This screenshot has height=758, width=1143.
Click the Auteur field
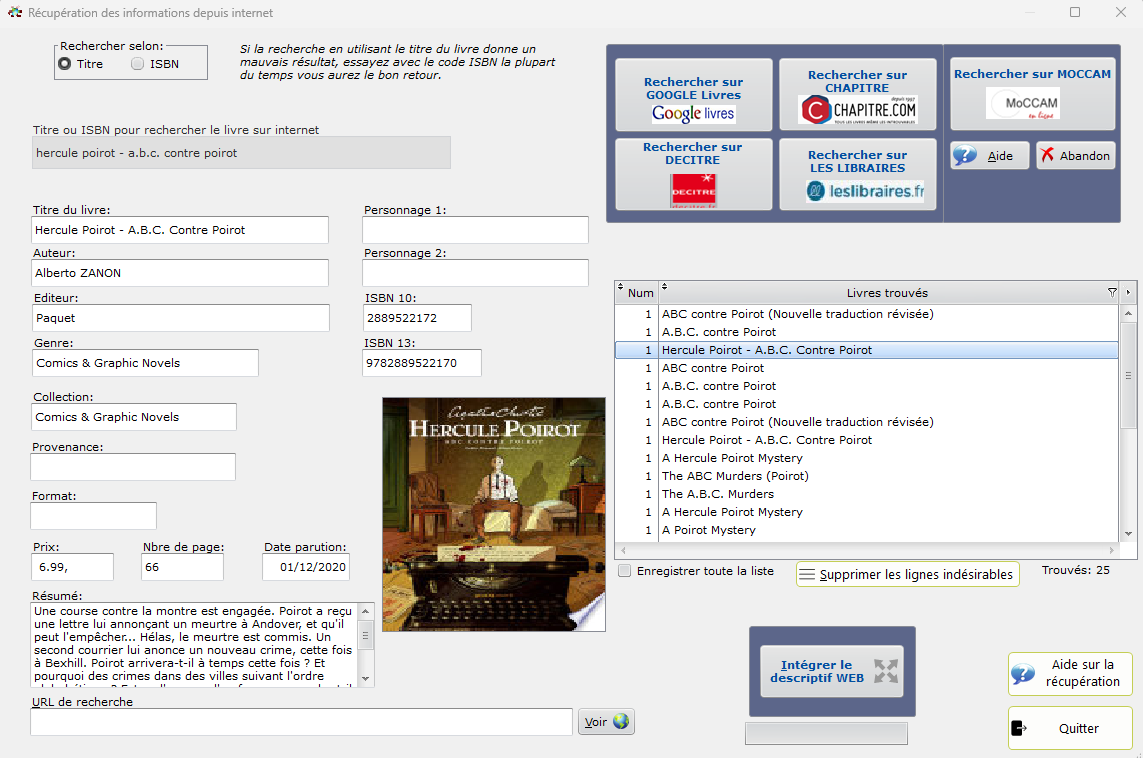[180, 273]
